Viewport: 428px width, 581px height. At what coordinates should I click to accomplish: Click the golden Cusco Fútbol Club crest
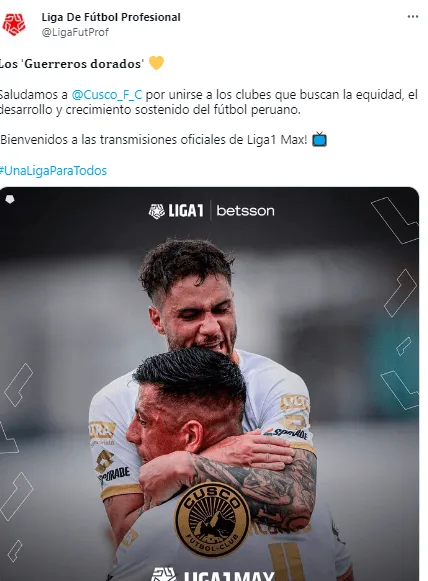tap(212, 519)
